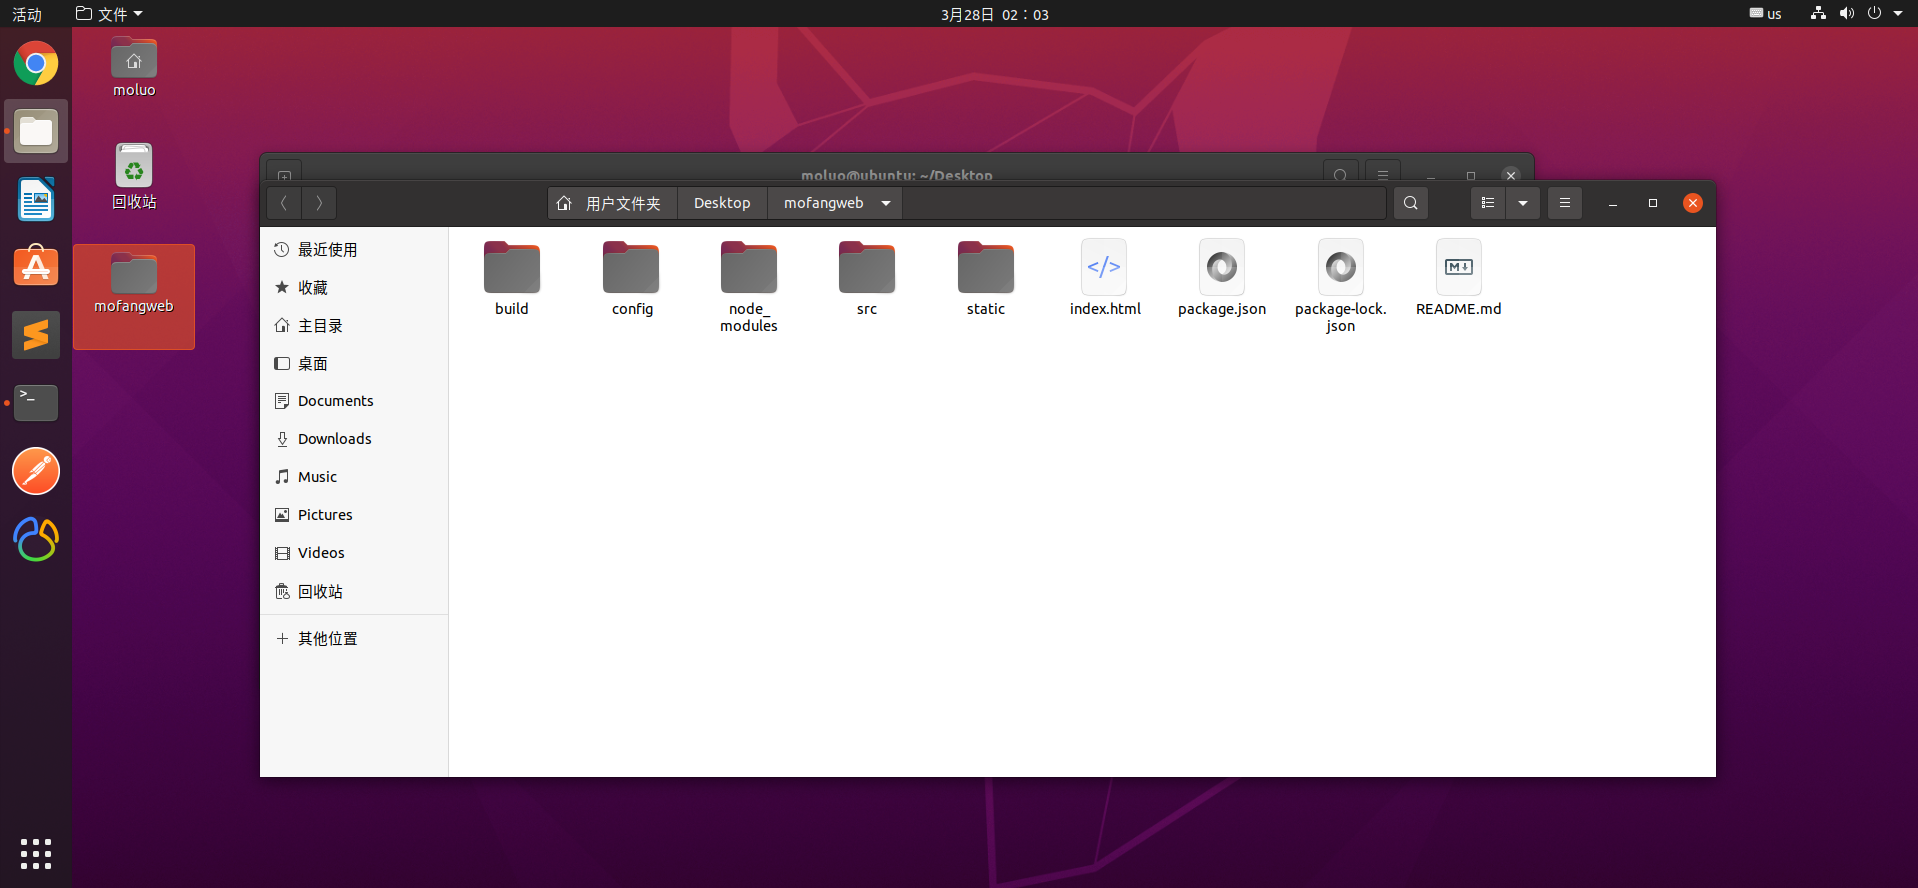Go to Desktop in the path bar

pyautogui.click(x=722, y=203)
